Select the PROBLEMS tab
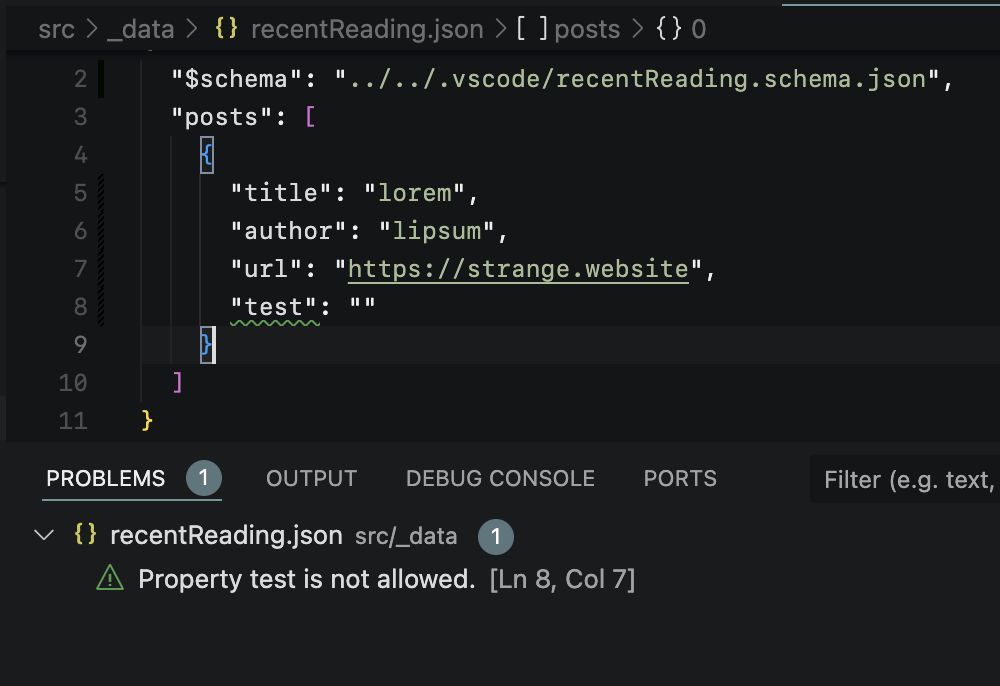The height and width of the screenshot is (686, 1000). pyautogui.click(x=104, y=478)
